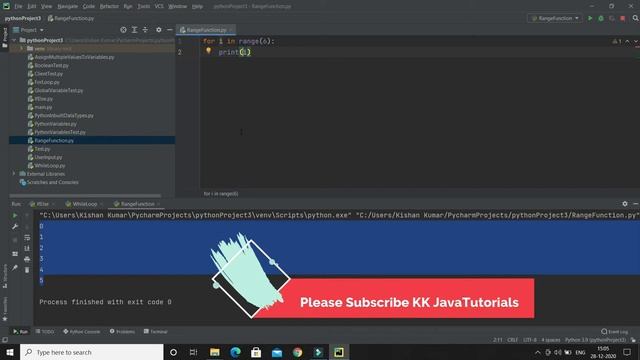Select ClientTest.py in project tree
The width and height of the screenshot is (640, 360).
(49, 74)
